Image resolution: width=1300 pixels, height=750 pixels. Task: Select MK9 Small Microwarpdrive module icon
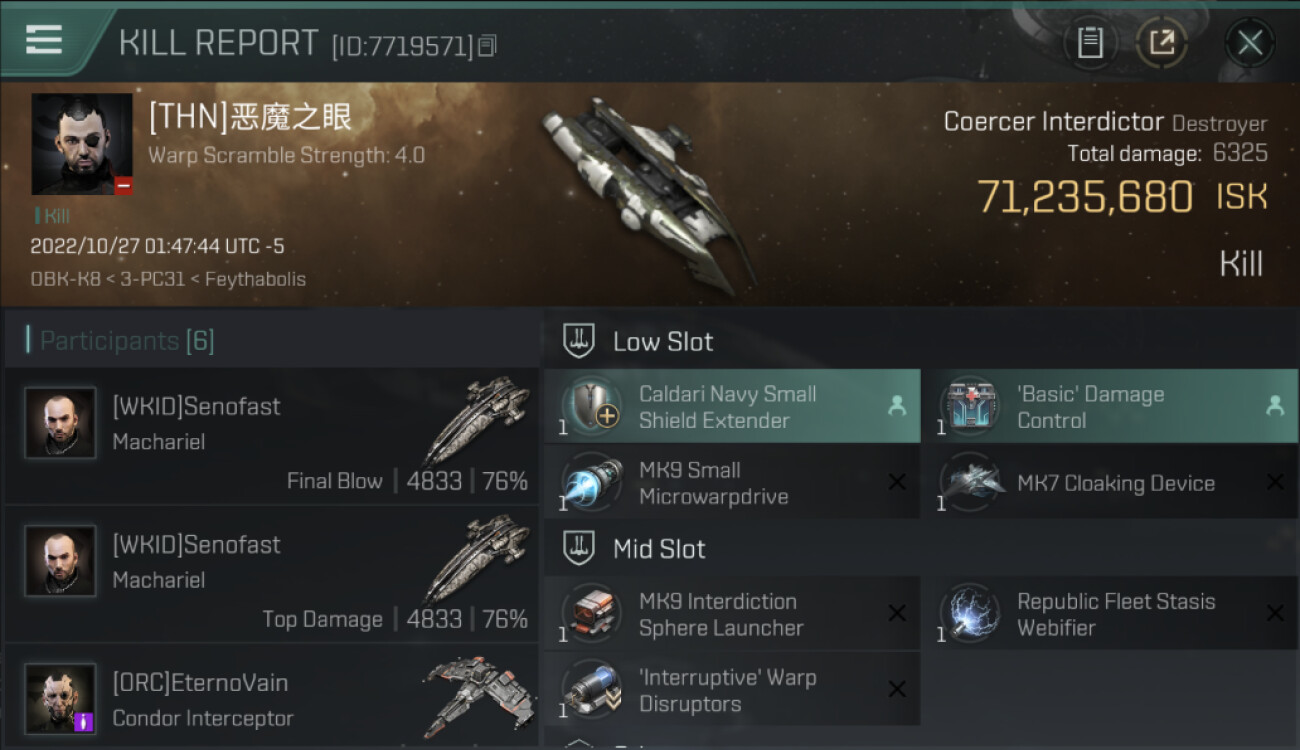pos(592,483)
